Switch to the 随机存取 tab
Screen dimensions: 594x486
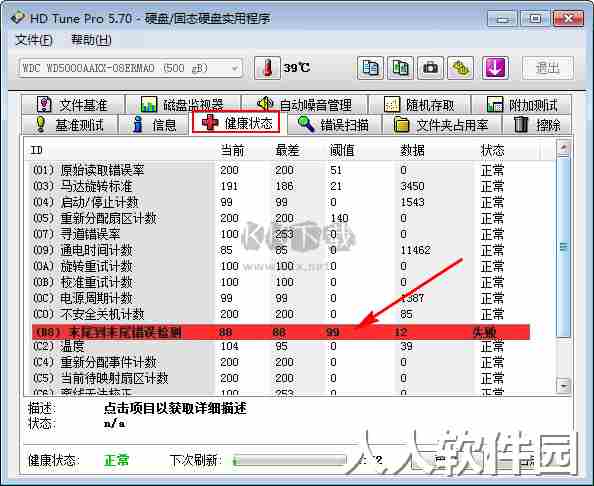(x=419, y=105)
